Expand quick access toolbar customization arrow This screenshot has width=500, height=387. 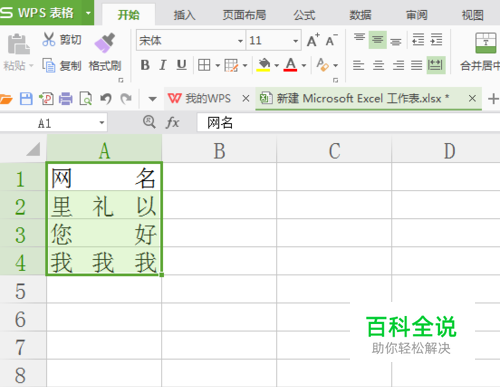tap(152, 99)
